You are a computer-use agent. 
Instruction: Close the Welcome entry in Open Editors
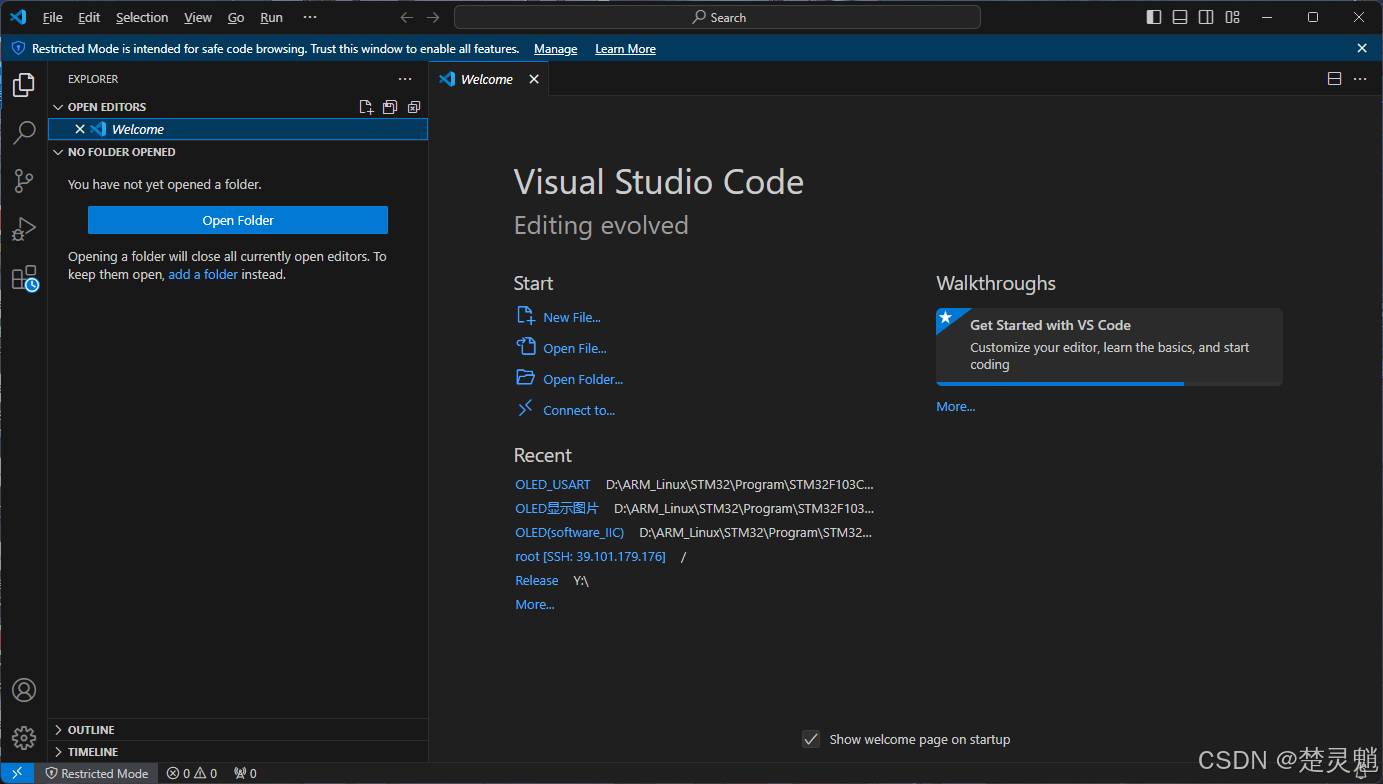[x=80, y=129]
